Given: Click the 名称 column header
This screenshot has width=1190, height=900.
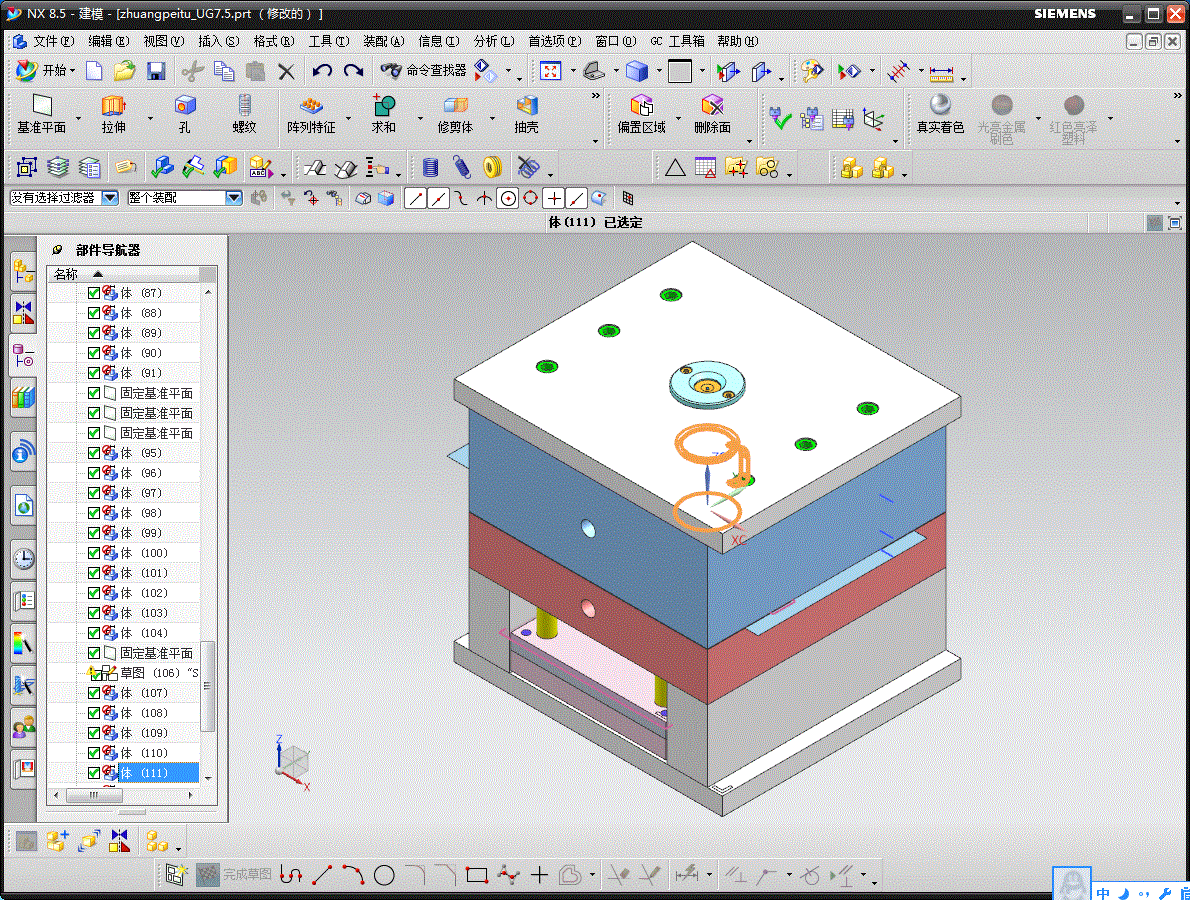Looking at the screenshot, I should 66,274.
